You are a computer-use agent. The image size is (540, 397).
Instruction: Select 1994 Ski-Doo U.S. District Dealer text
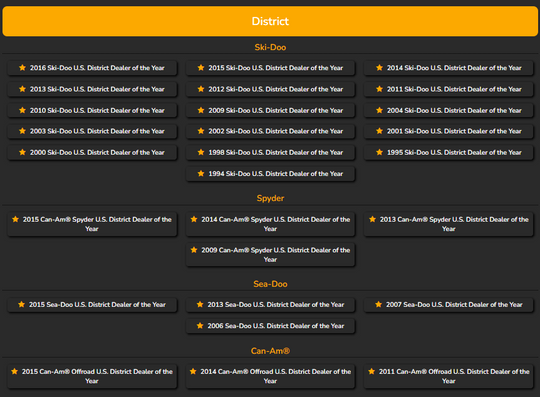[276, 174]
